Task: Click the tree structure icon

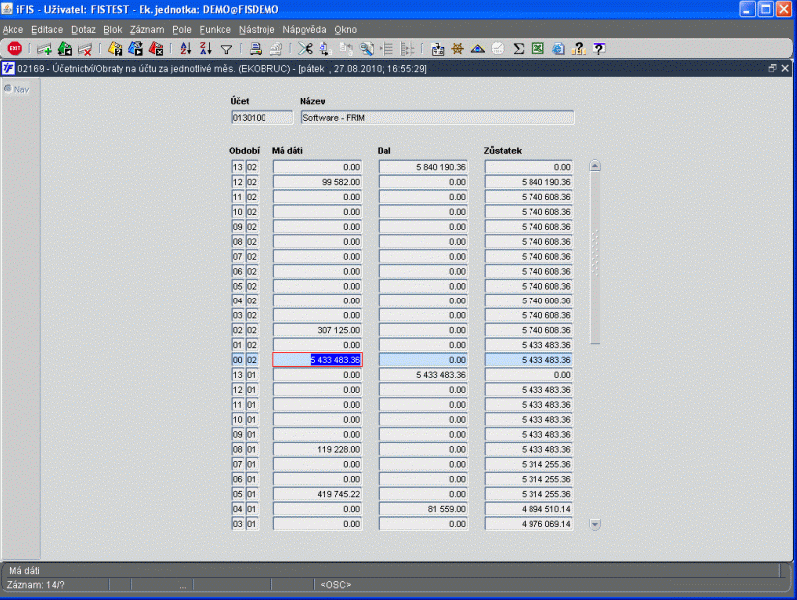Action: (407, 49)
